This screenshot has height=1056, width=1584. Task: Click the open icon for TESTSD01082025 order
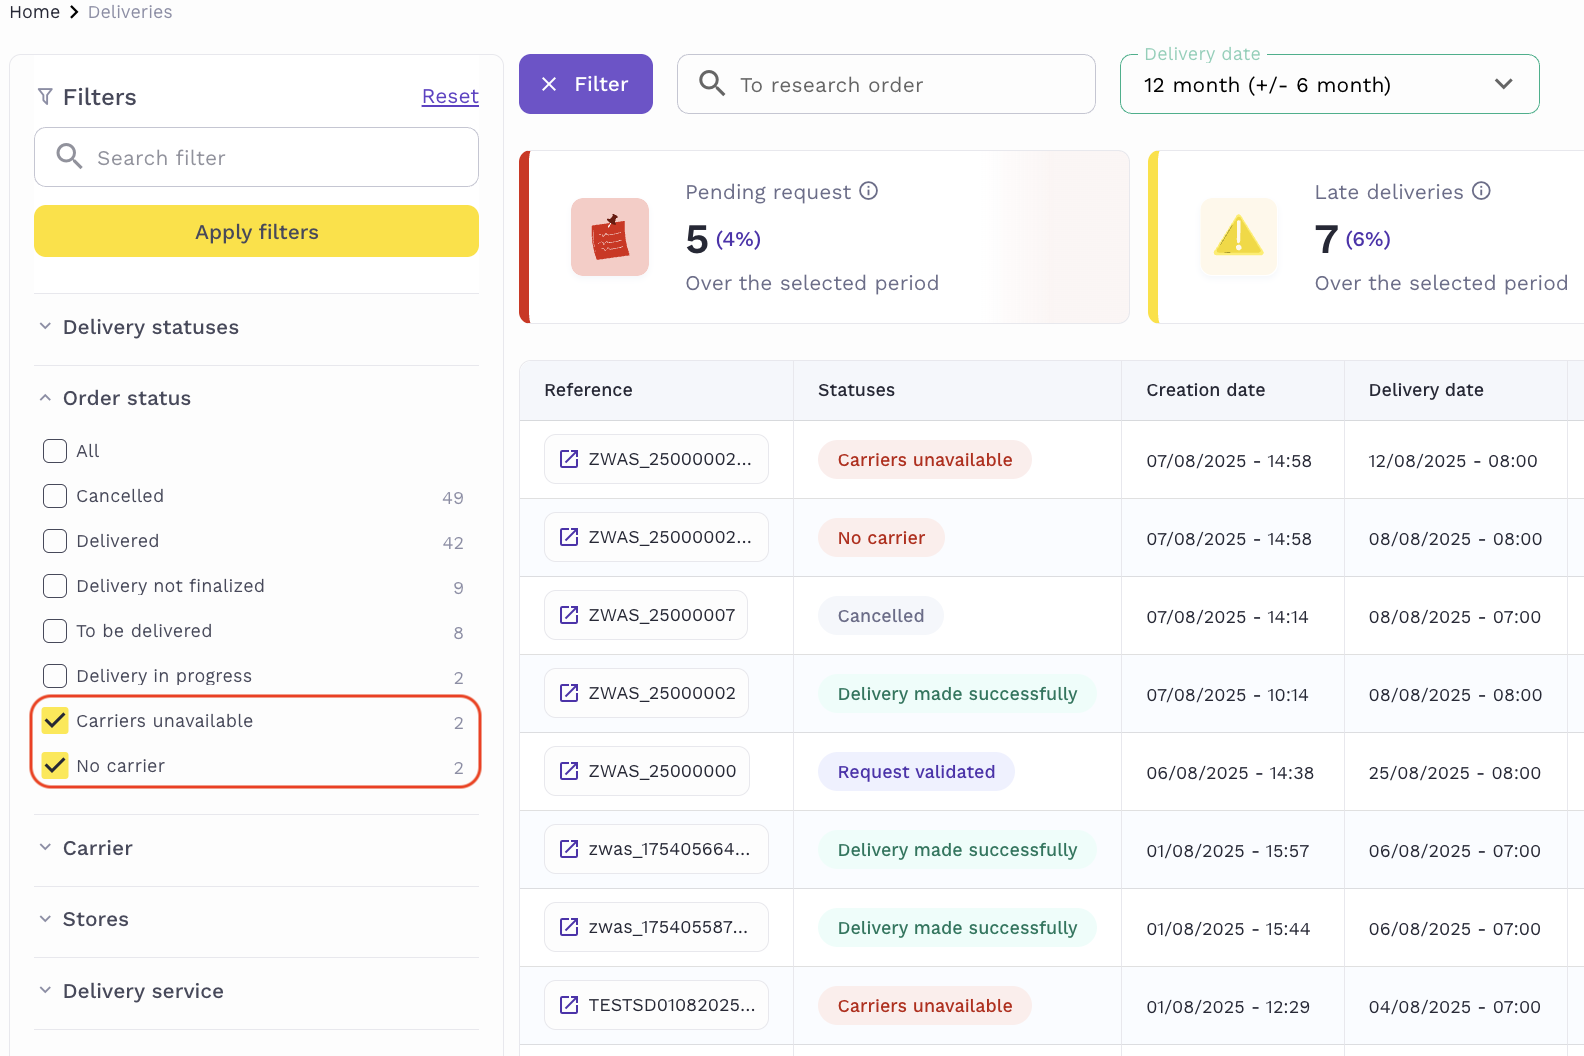569,1005
